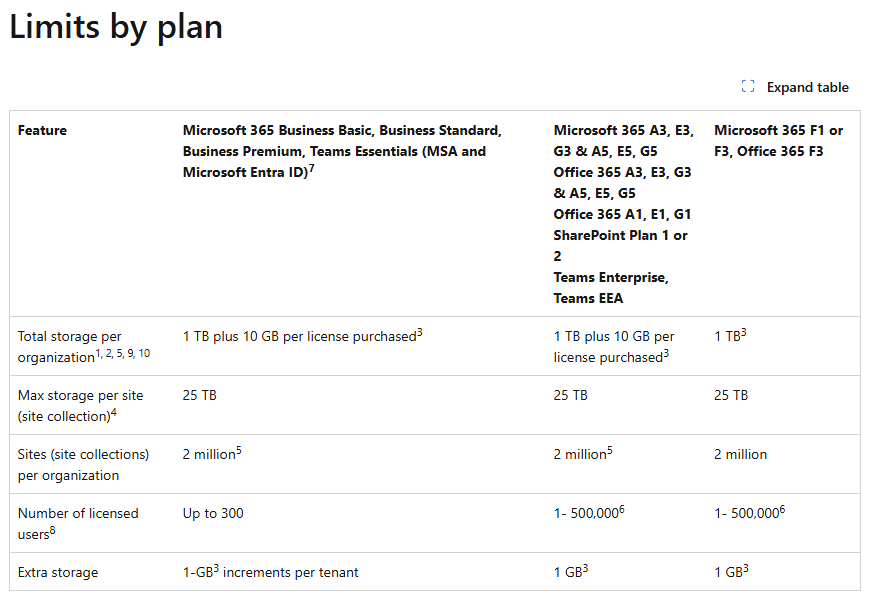Expand the table to full view
This screenshot has height=605, width=872.
pyautogui.click(x=795, y=87)
